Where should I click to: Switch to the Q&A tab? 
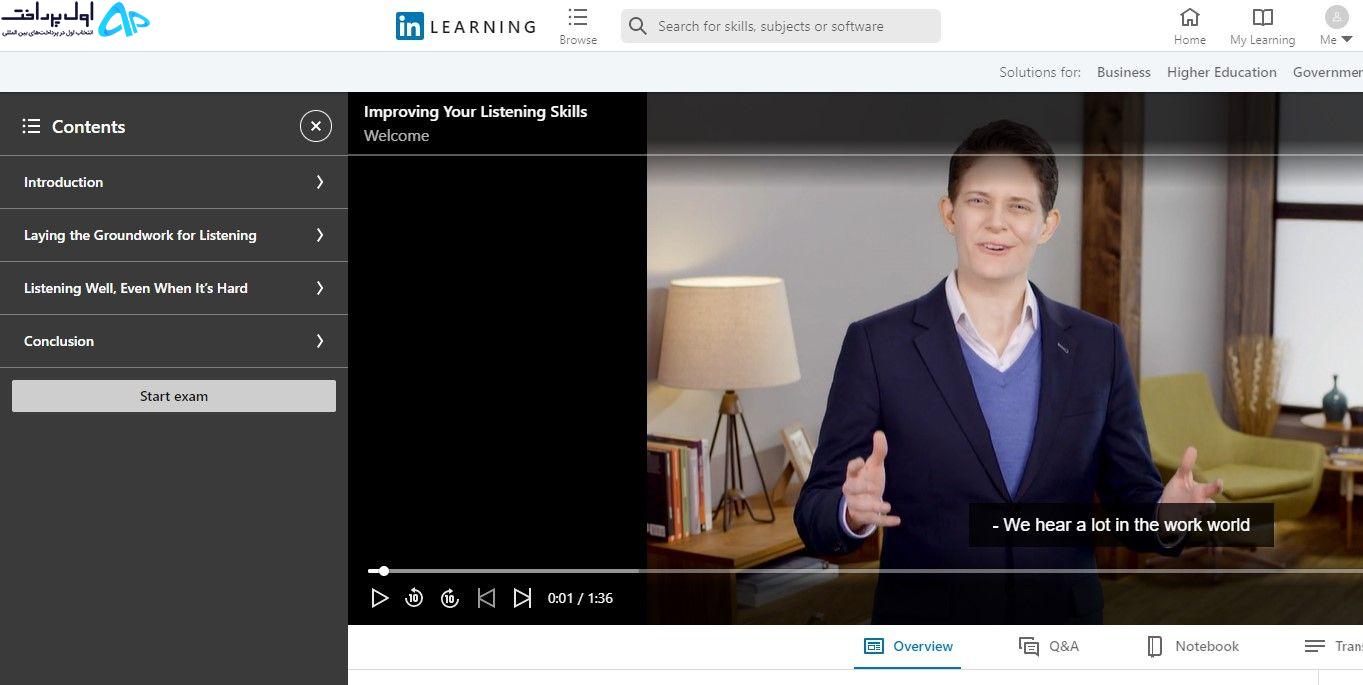click(x=1049, y=646)
